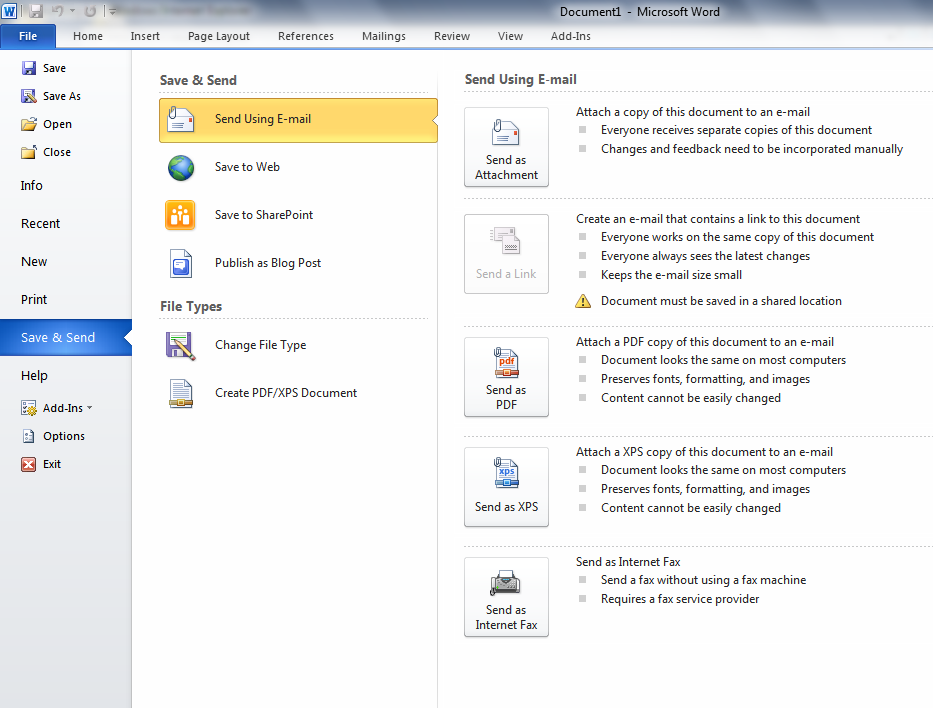Viewport: 933px width, 708px height.
Task: Click the Save As icon in sidebar
Action: coord(29,96)
